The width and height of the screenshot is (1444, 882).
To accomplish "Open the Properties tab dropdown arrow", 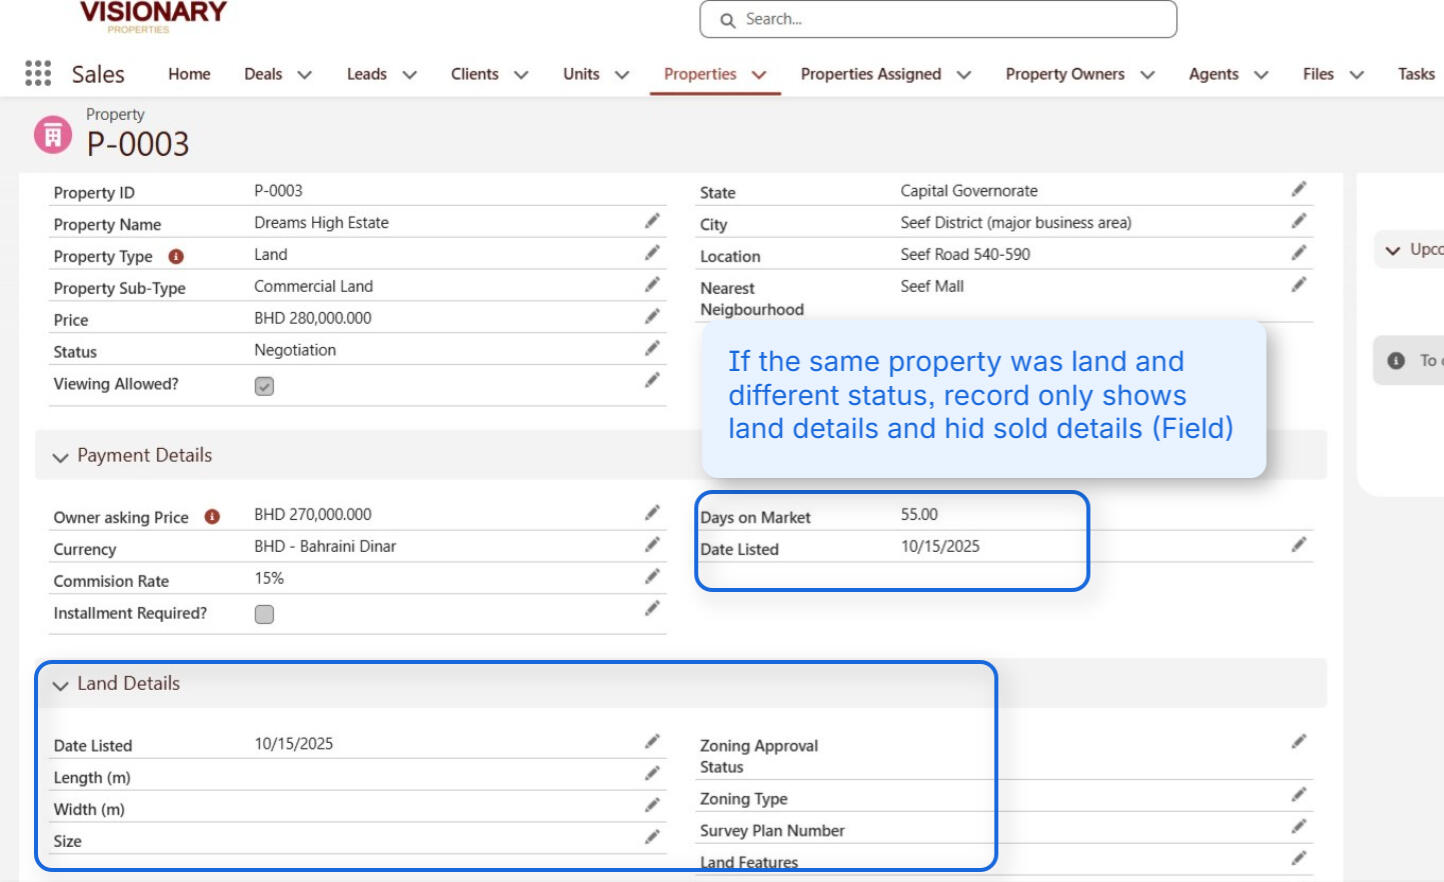I will [x=758, y=73].
